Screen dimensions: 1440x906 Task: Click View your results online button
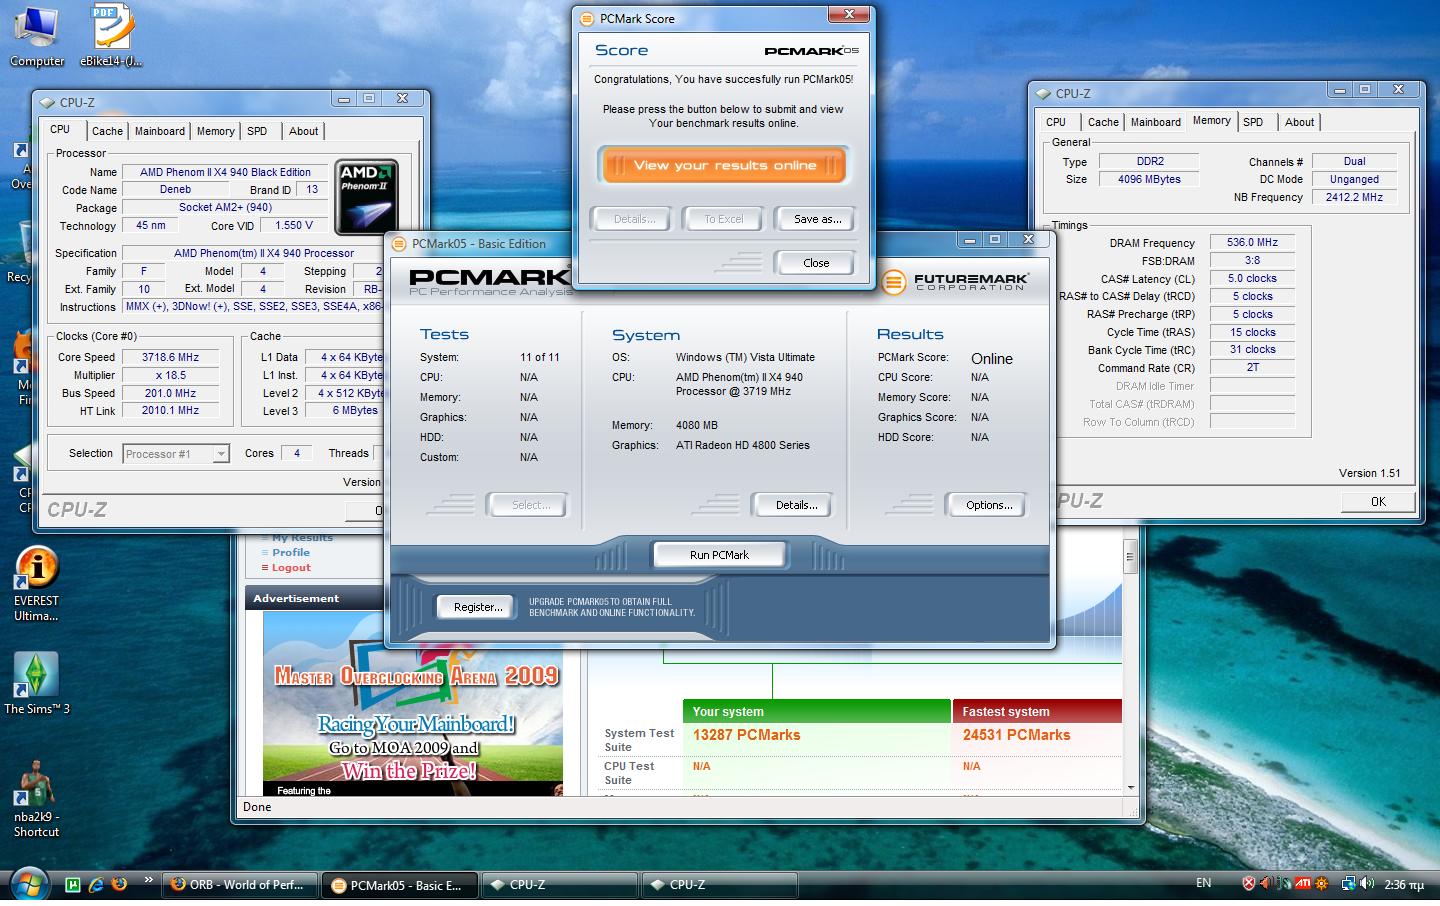pyautogui.click(x=724, y=165)
